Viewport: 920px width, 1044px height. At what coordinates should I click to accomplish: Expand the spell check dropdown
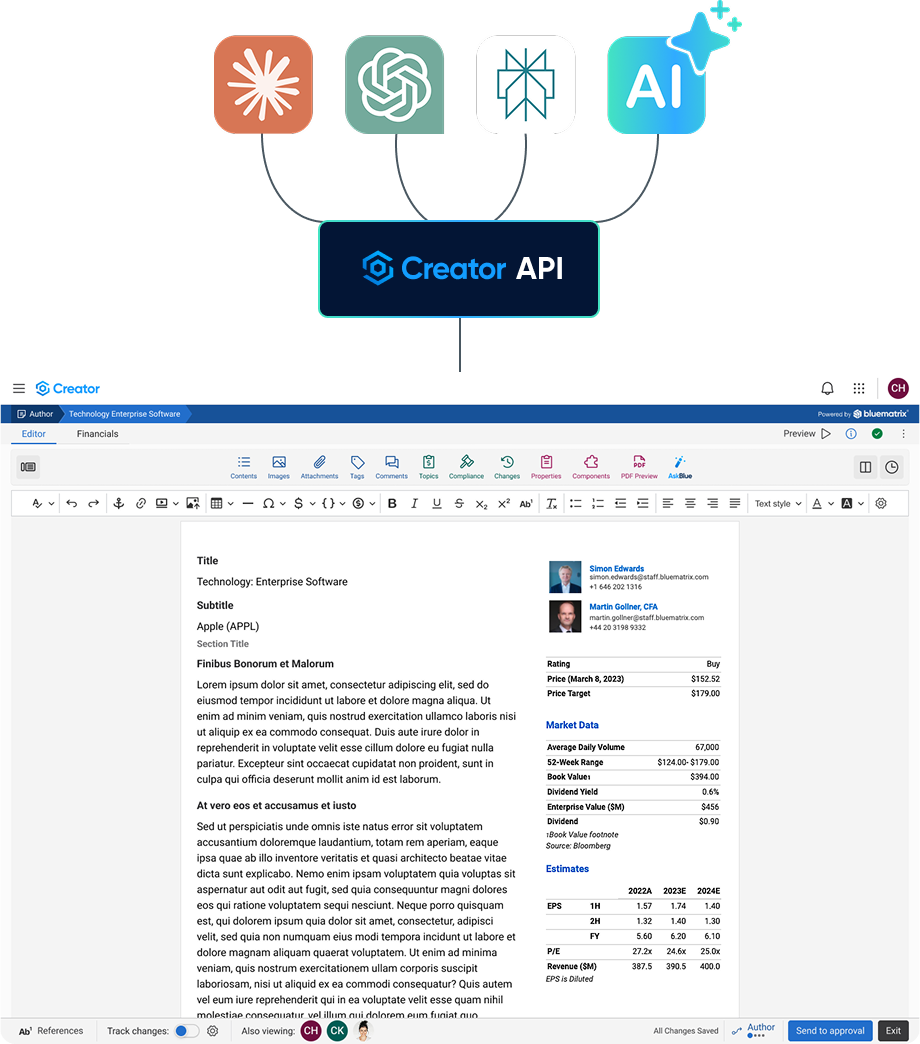click(x=51, y=503)
